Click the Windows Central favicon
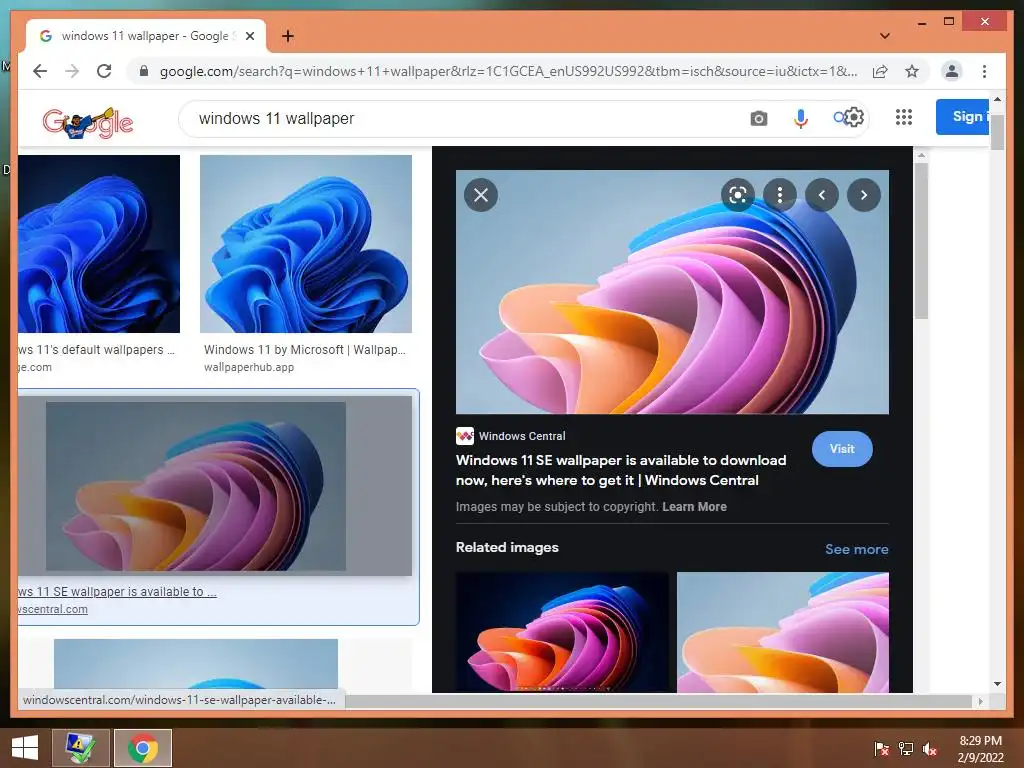The height and width of the screenshot is (768, 1024). (465, 436)
